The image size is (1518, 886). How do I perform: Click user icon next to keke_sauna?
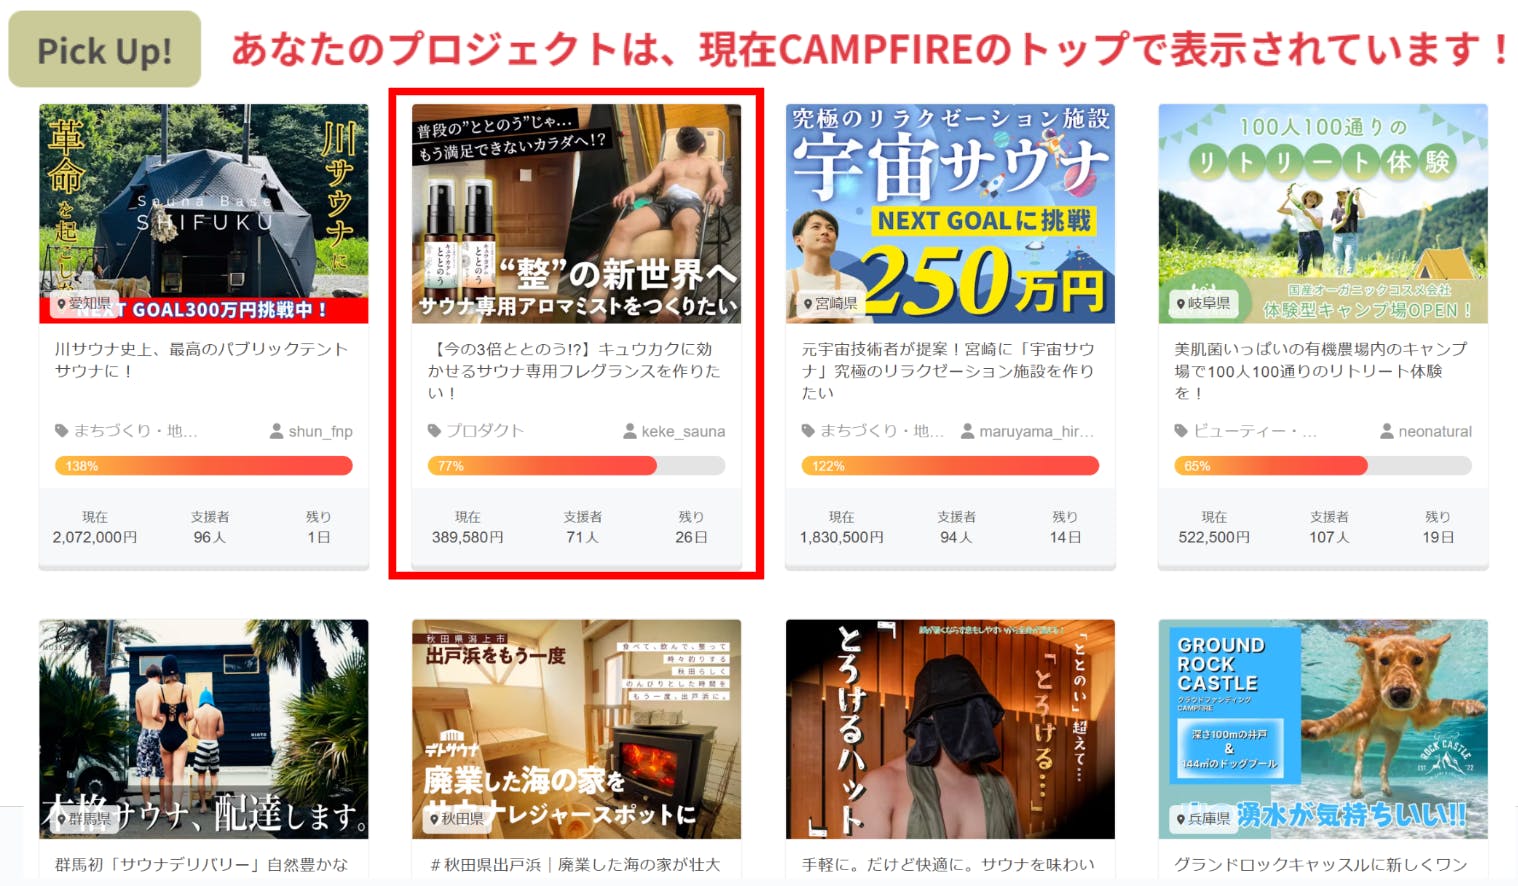pyautogui.click(x=630, y=431)
